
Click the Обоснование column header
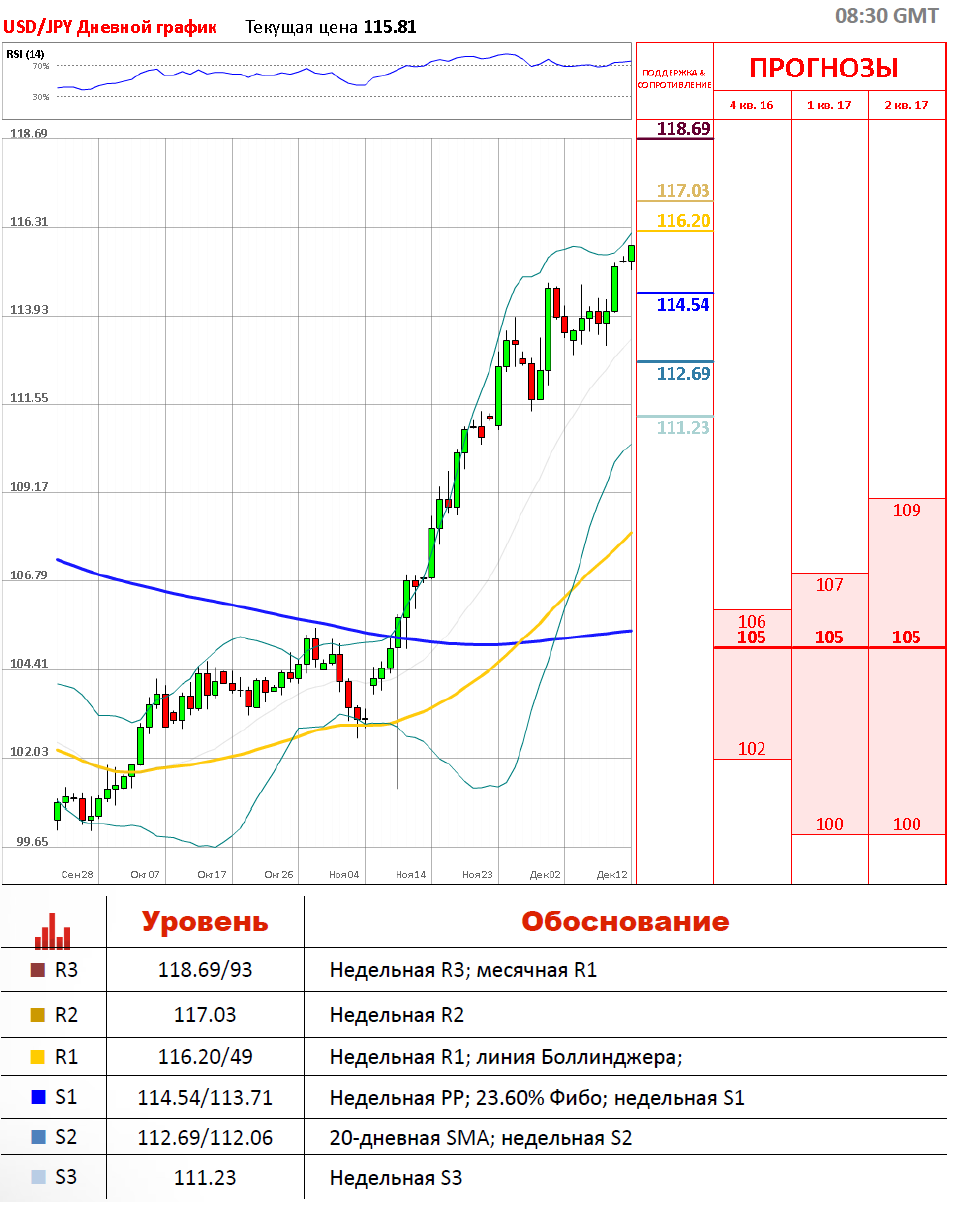coord(625,921)
